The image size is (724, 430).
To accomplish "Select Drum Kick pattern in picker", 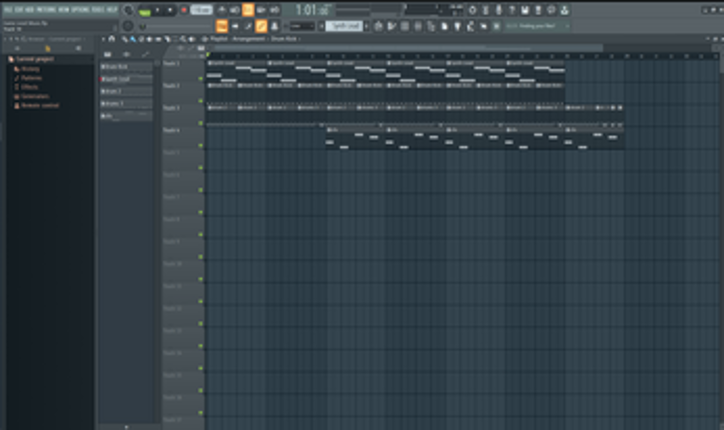I will pyautogui.click(x=126, y=67).
